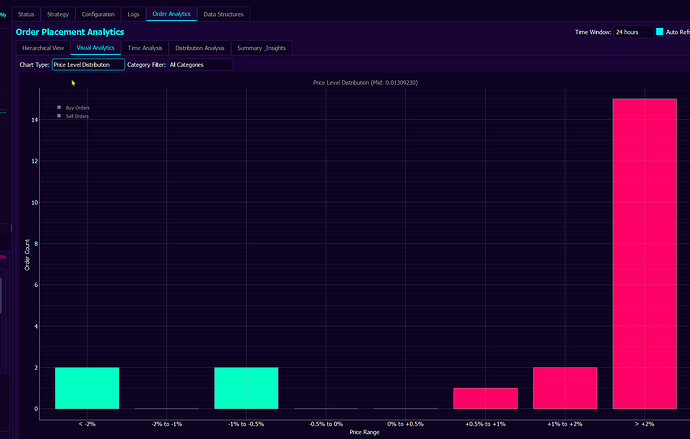Switch to Hierarchical View sub-tab

43,48
